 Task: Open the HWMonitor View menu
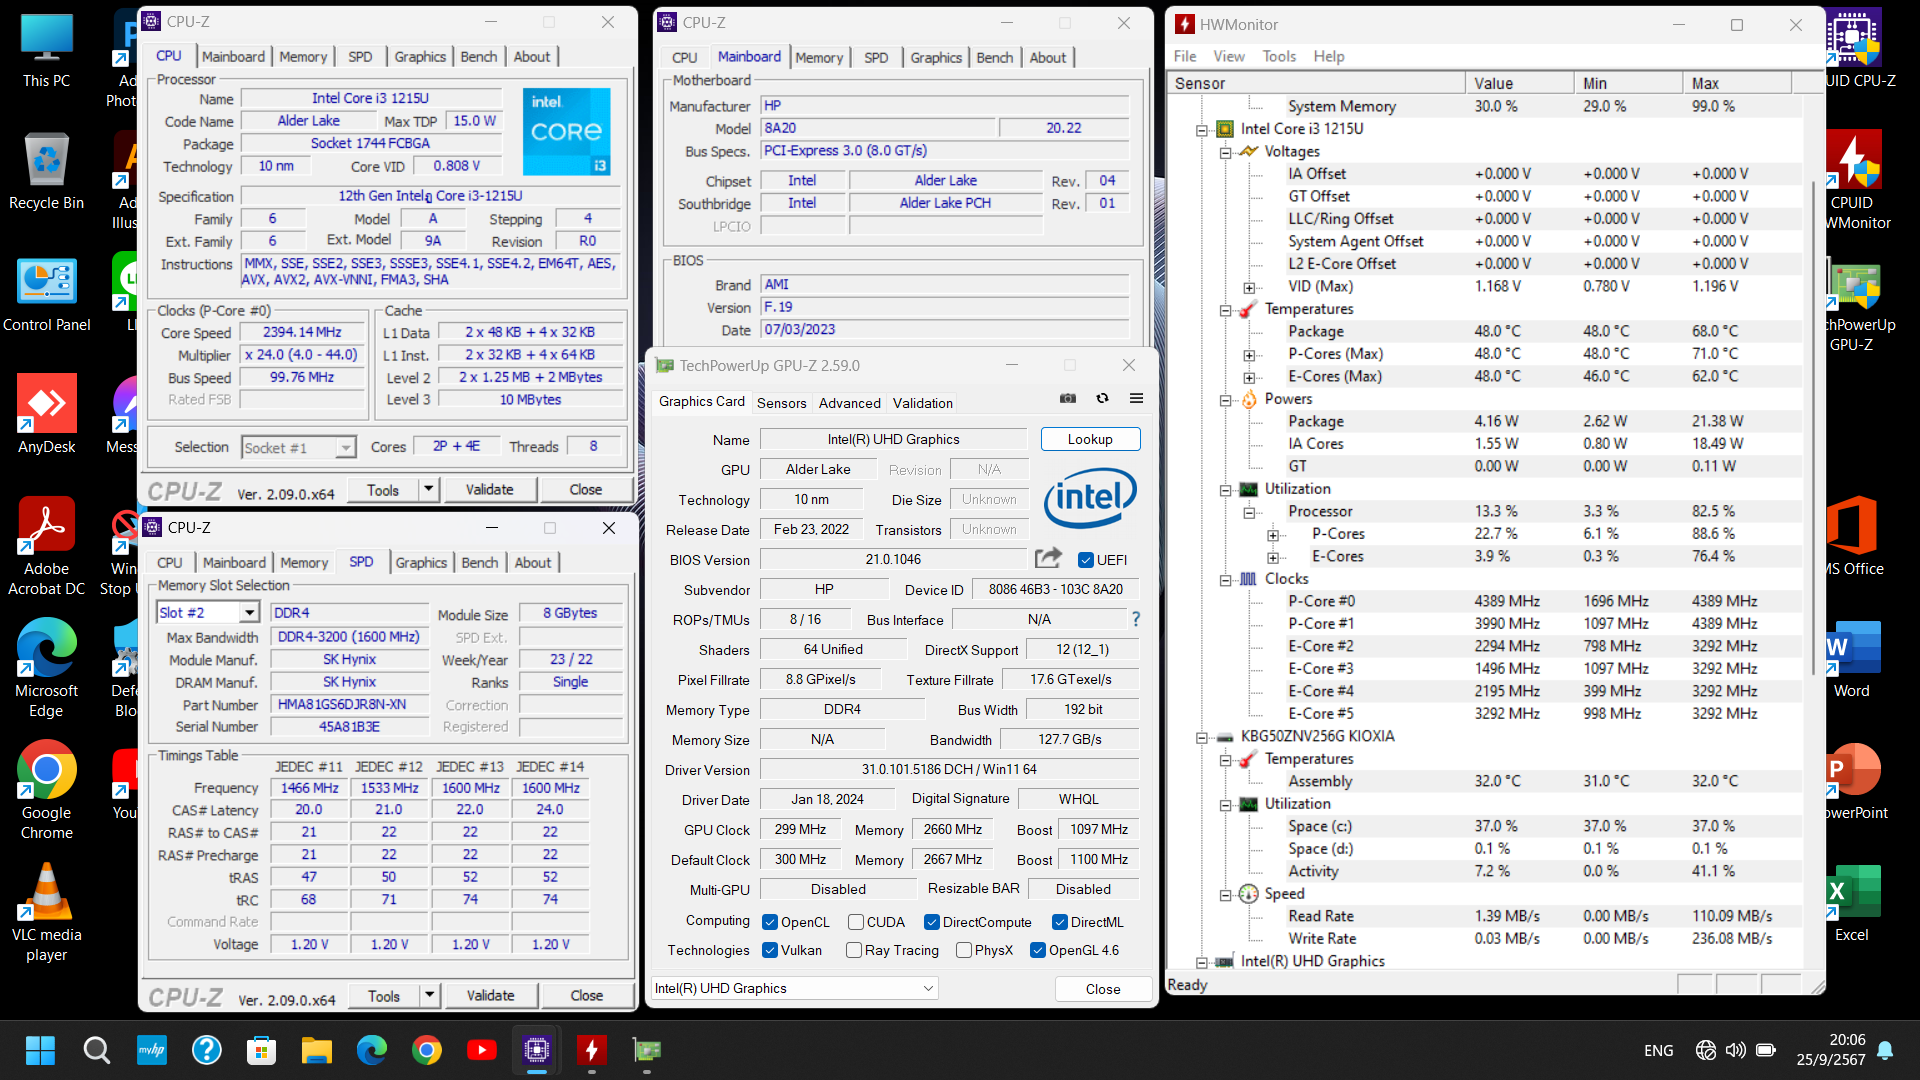(x=1228, y=56)
